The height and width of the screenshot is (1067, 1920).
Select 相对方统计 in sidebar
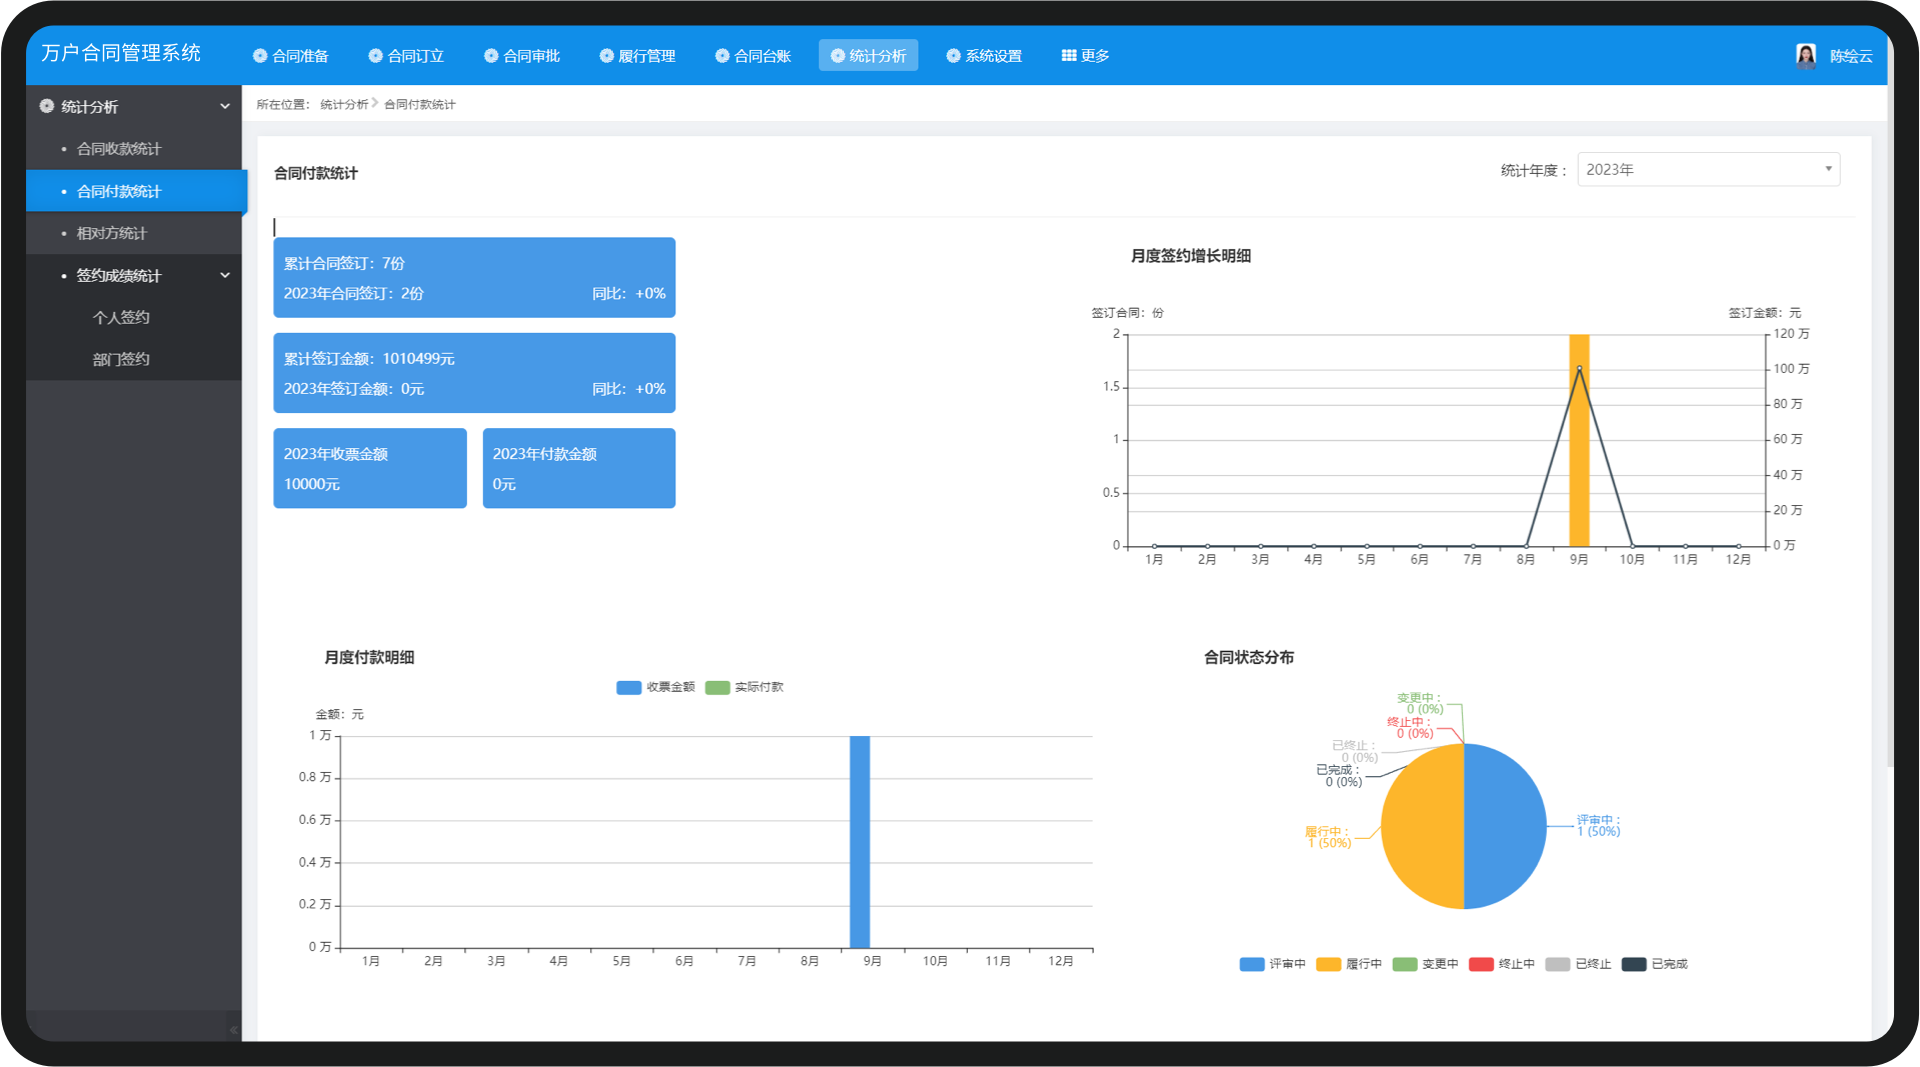(x=134, y=233)
